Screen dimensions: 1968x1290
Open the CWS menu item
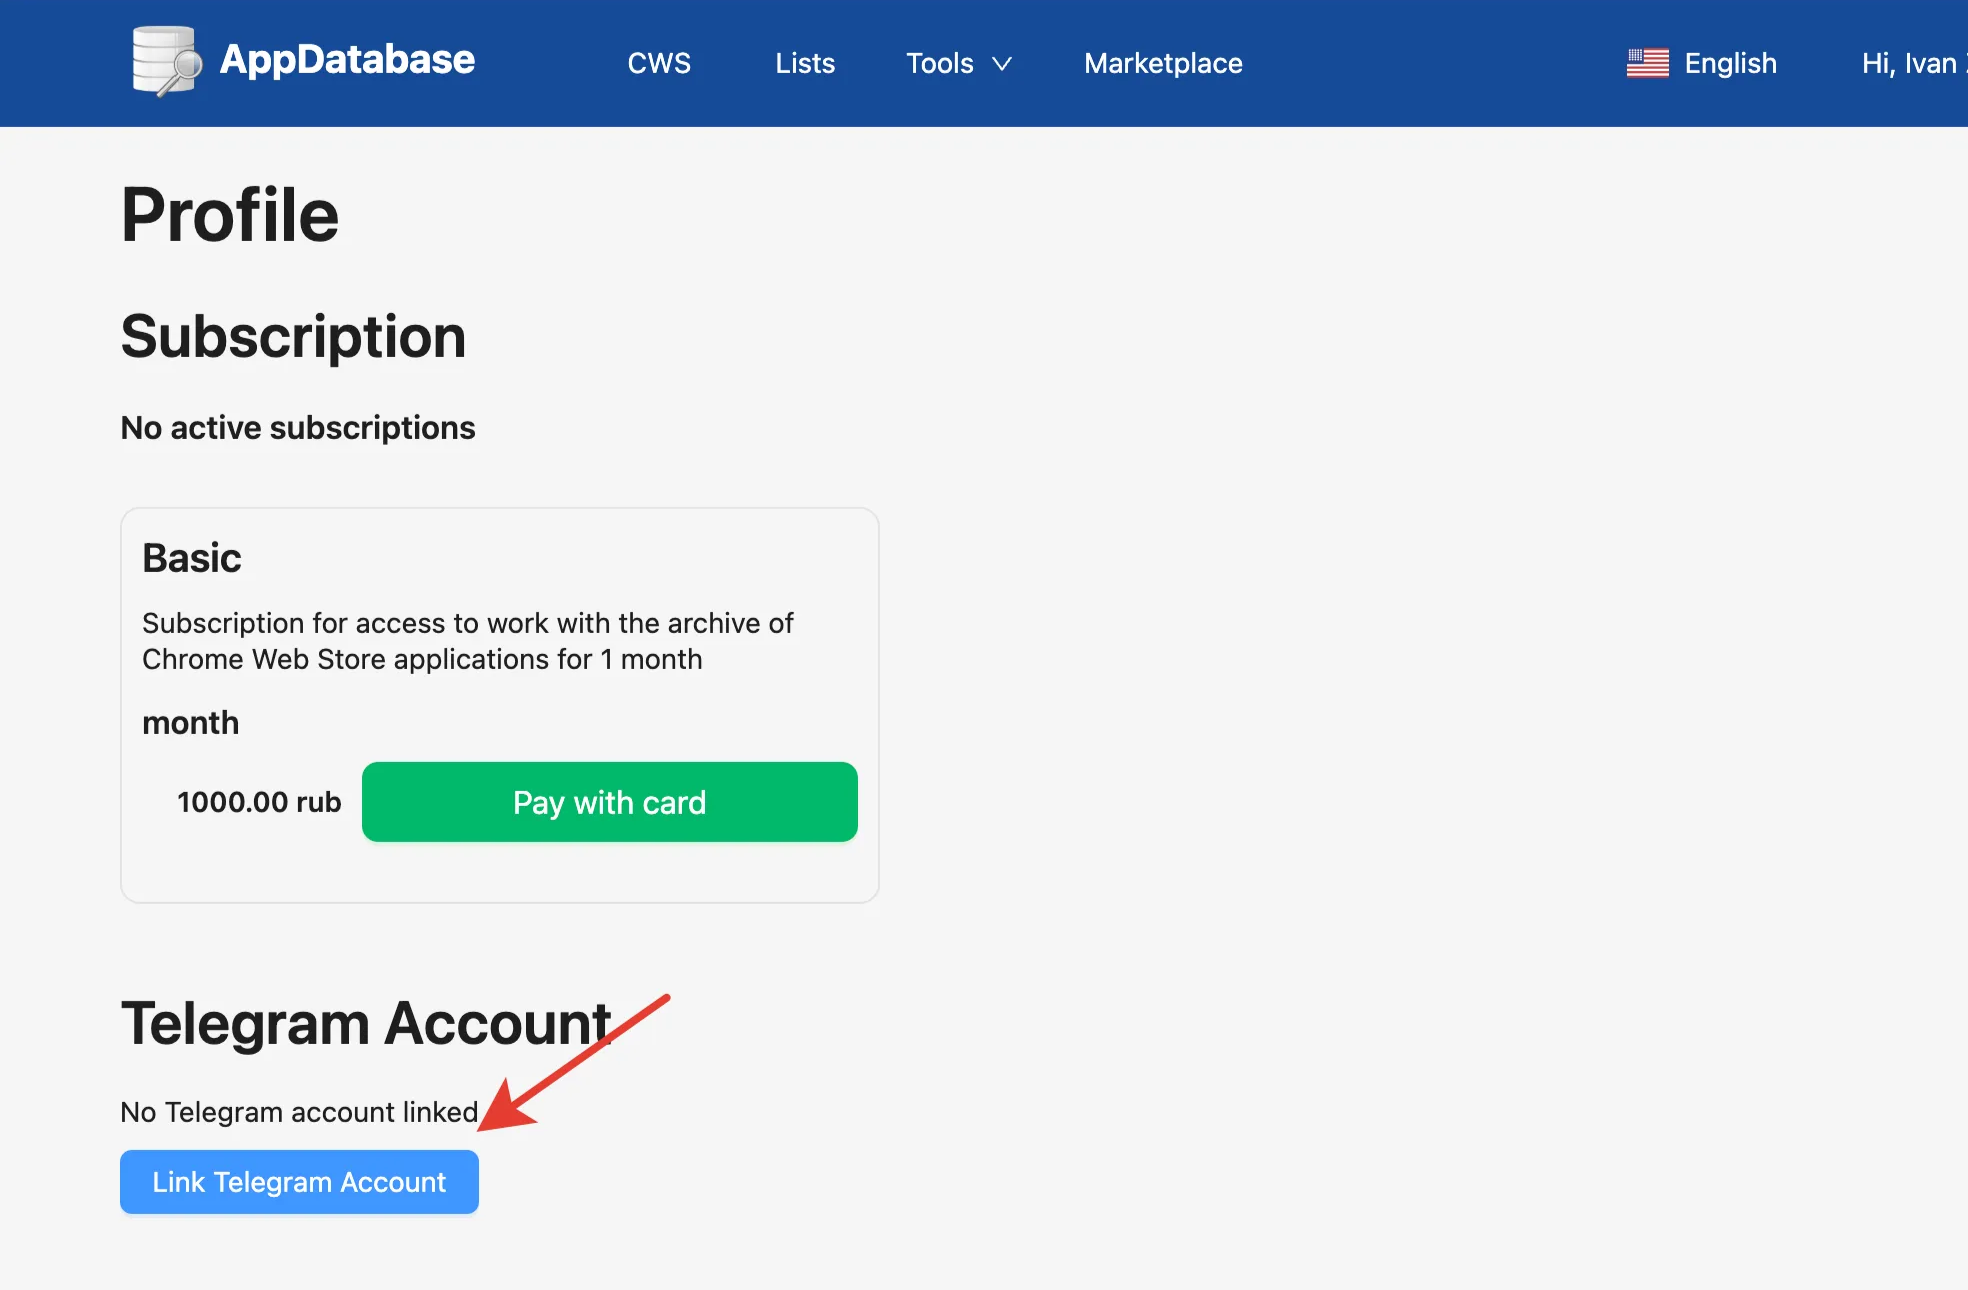(659, 63)
